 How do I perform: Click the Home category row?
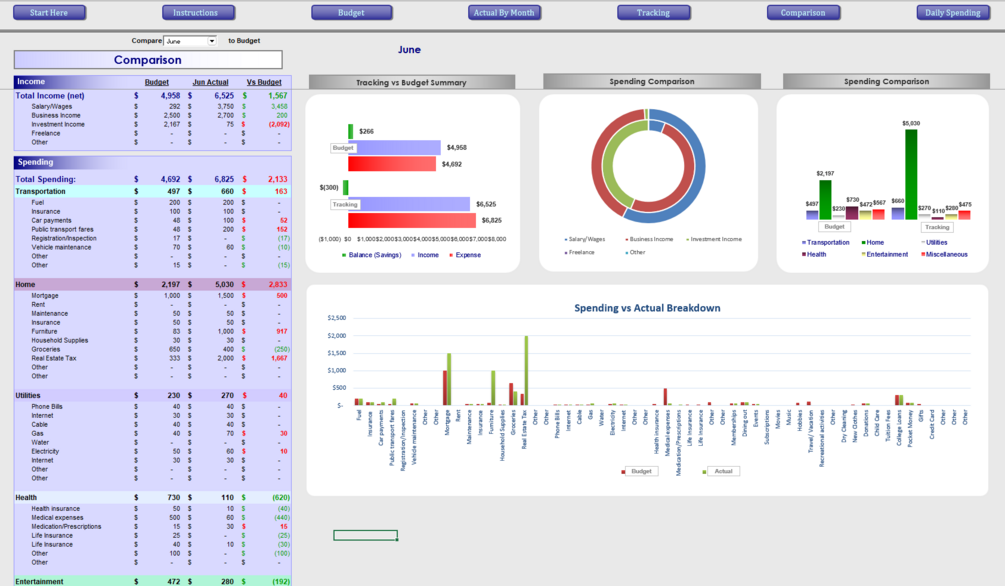[153, 284]
